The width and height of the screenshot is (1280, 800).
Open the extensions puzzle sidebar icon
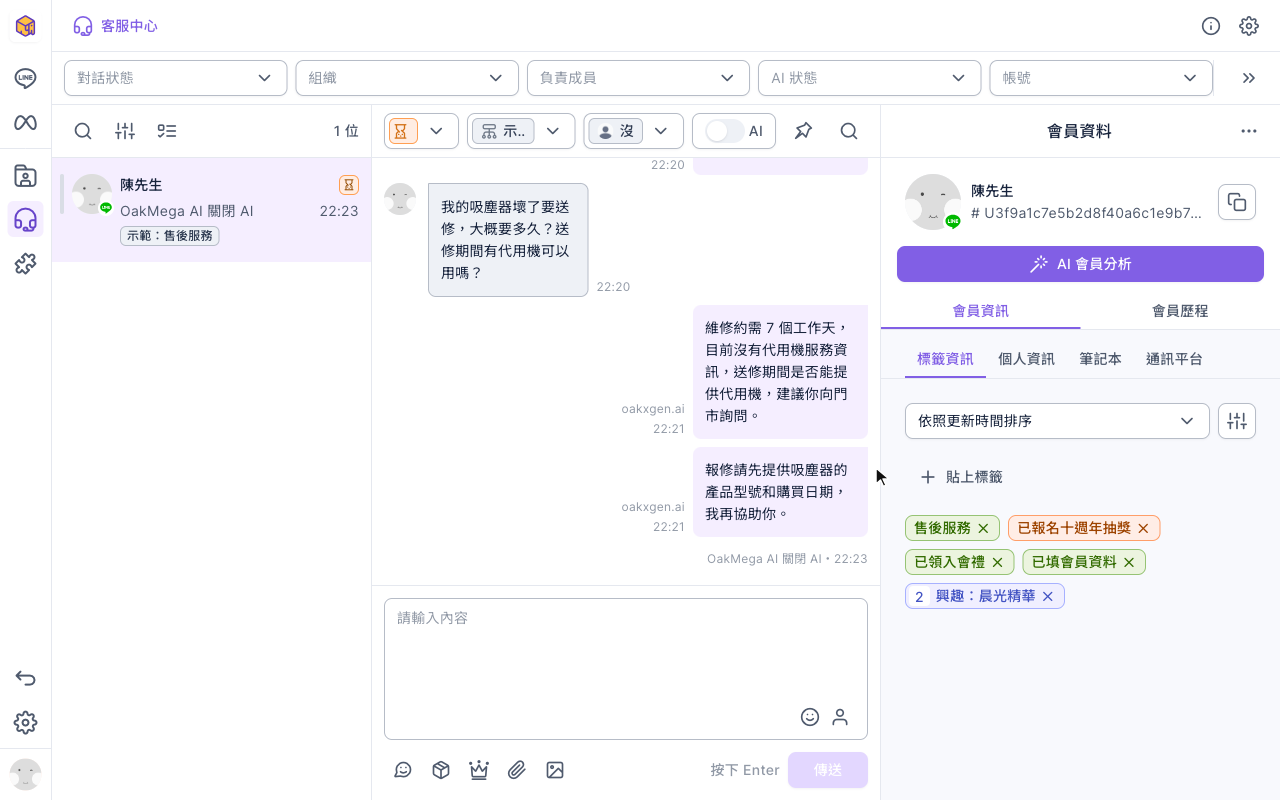(25, 264)
